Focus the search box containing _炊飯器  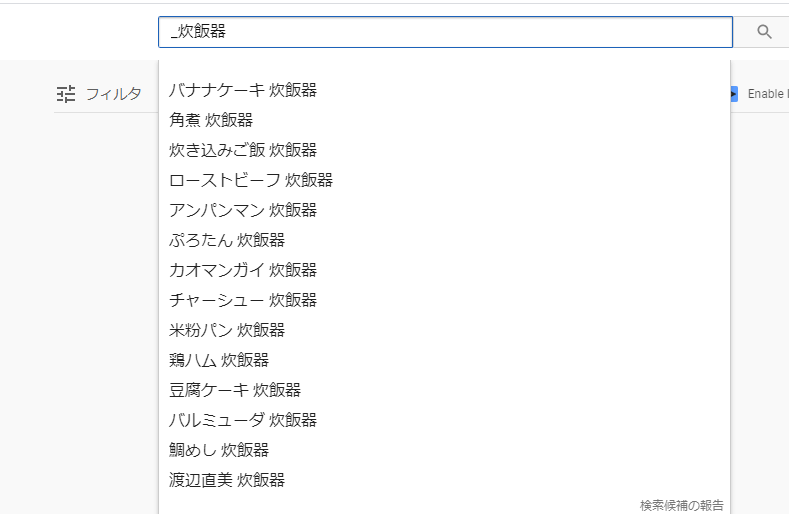click(445, 32)
